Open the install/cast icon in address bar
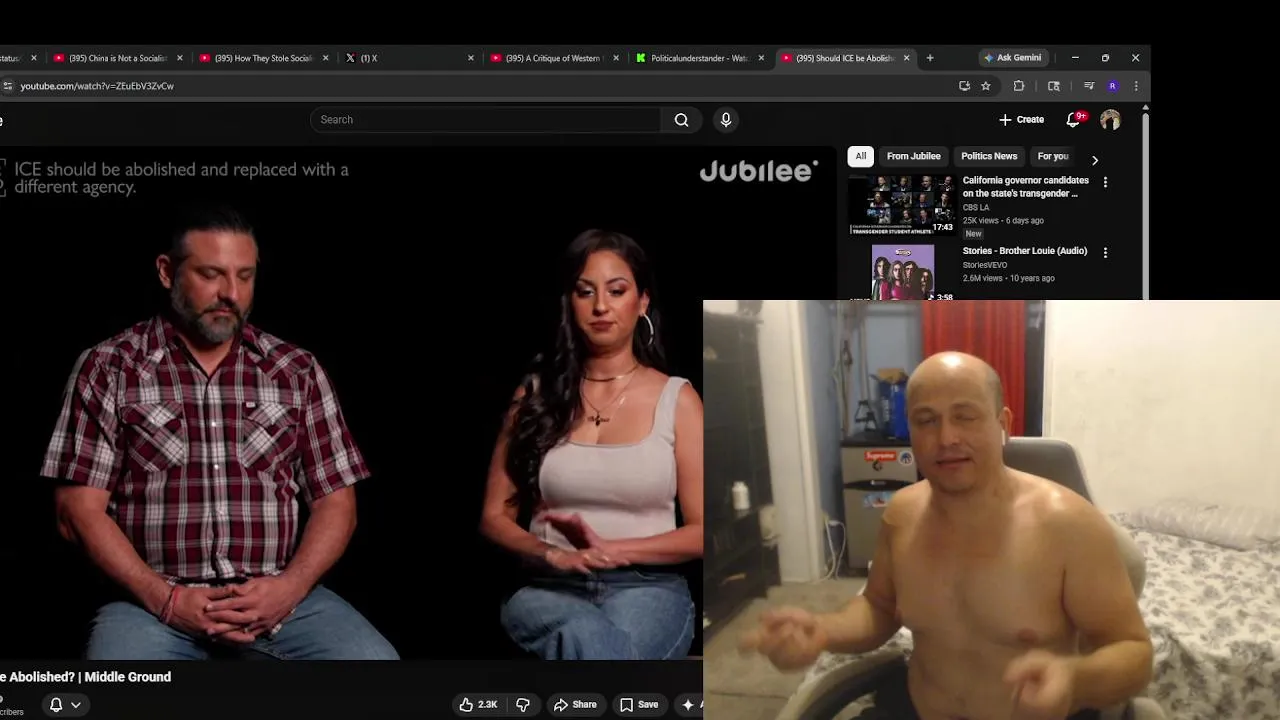Image resolution: width=1280 pixels, height=720 pixels. coord(964,86)
